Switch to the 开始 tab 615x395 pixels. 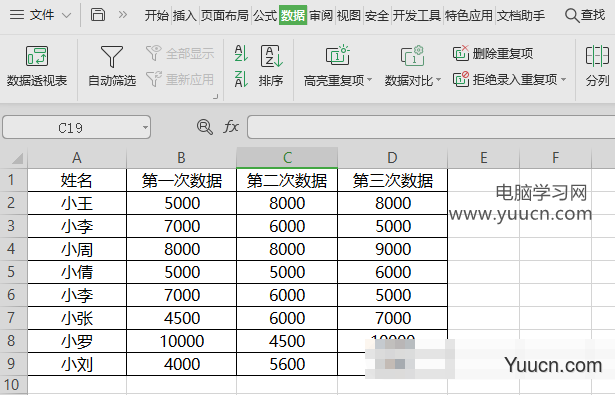156,16
